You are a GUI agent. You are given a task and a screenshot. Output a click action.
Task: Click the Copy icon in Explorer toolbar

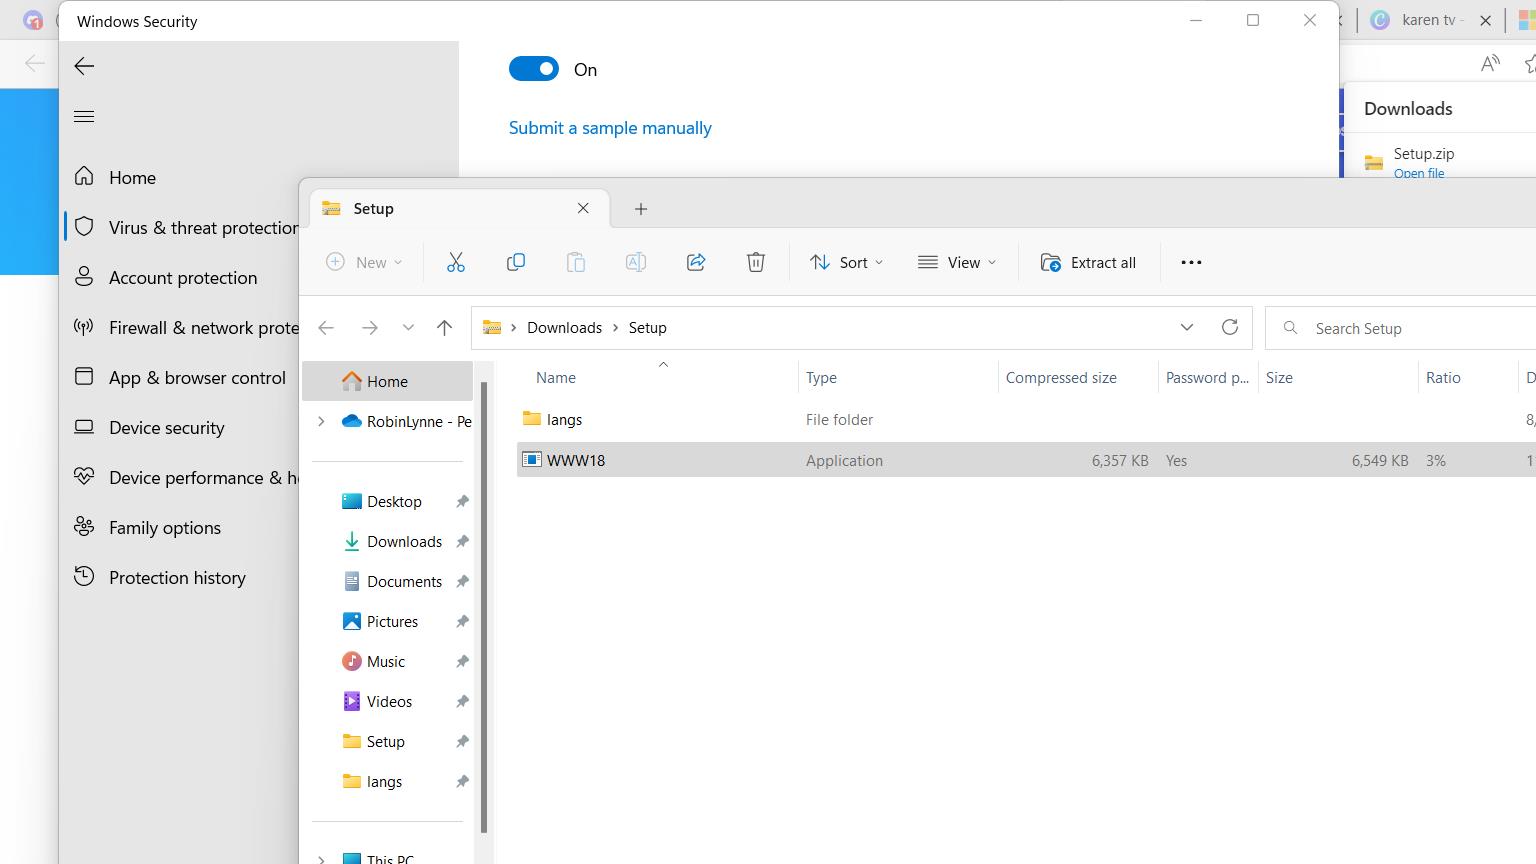(x=516, y=262)
